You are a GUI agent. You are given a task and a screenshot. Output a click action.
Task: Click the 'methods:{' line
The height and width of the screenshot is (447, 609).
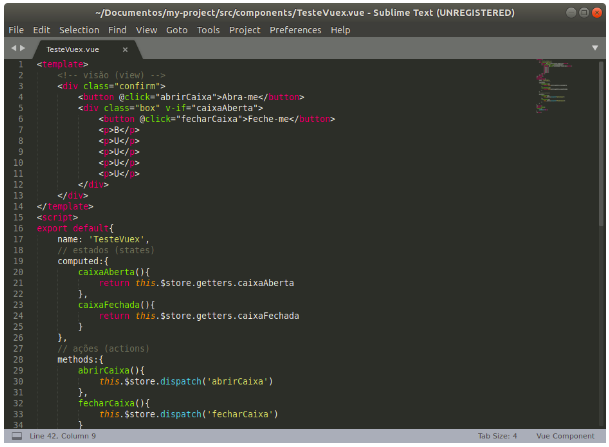[x=80, y=360]
